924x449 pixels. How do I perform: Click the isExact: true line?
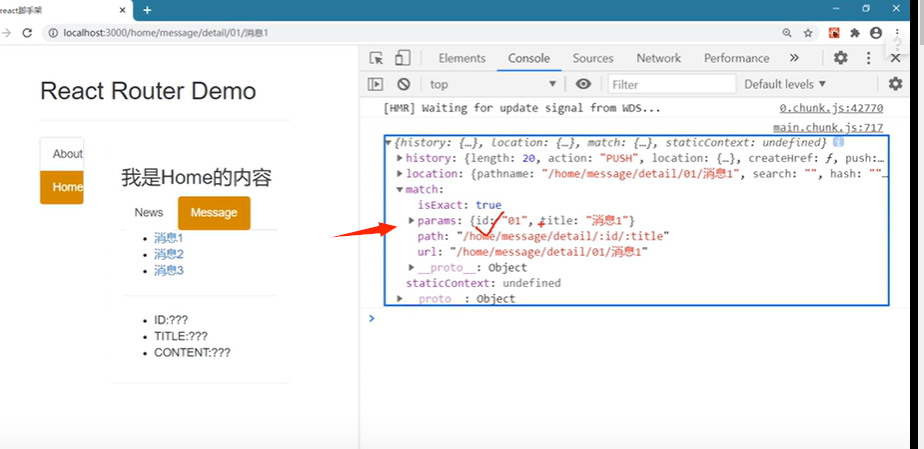[460, 205]
